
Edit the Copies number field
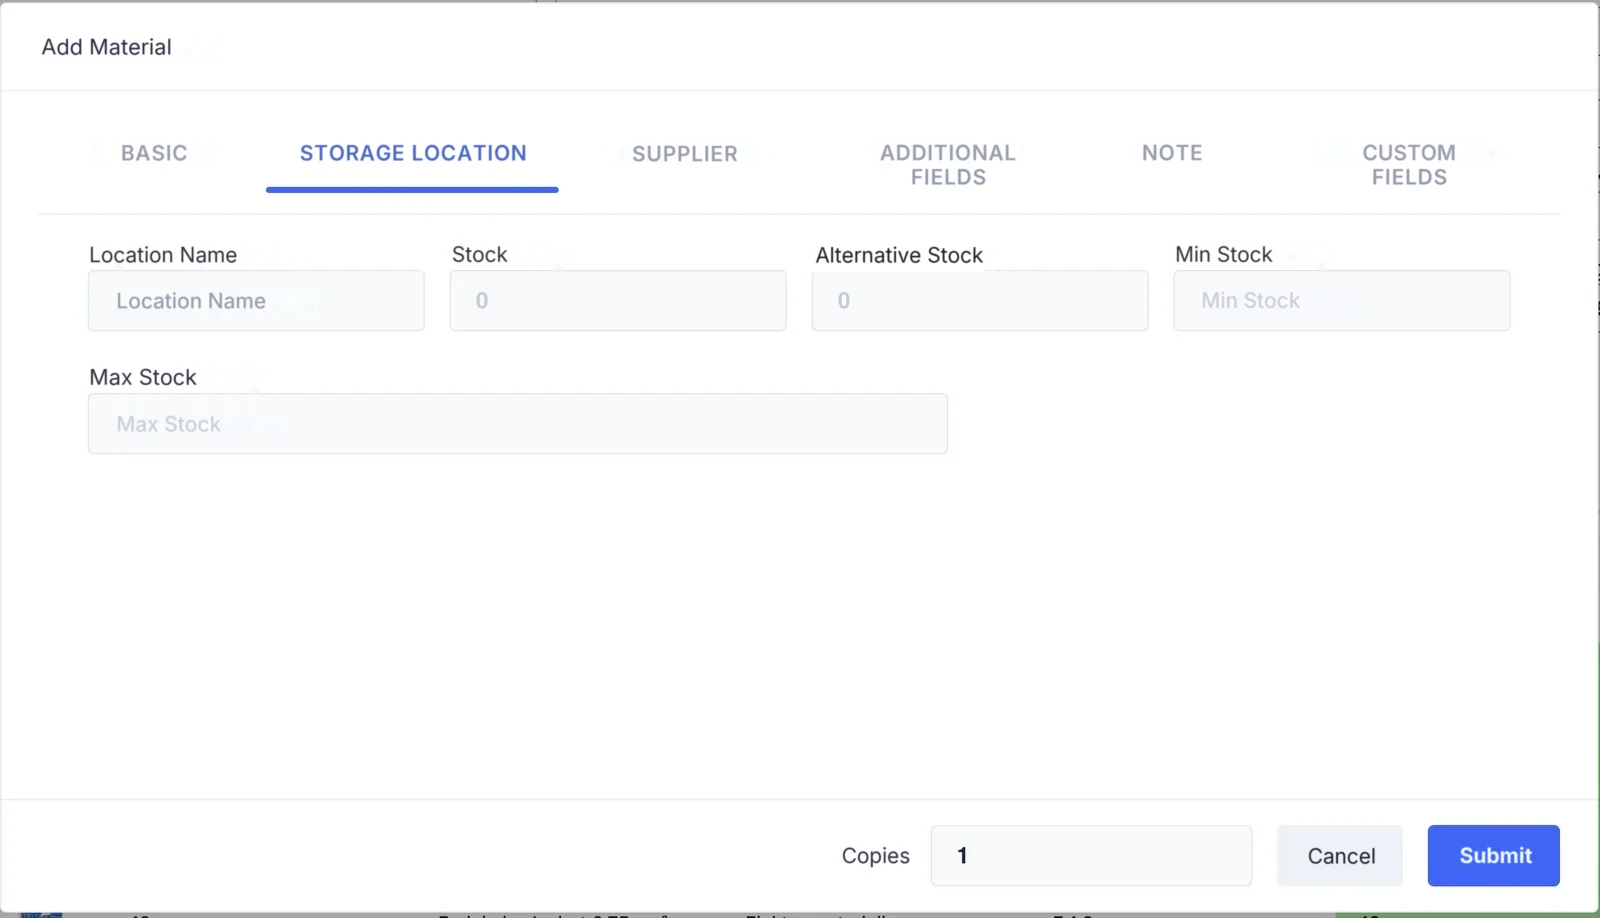[1091, 856]
